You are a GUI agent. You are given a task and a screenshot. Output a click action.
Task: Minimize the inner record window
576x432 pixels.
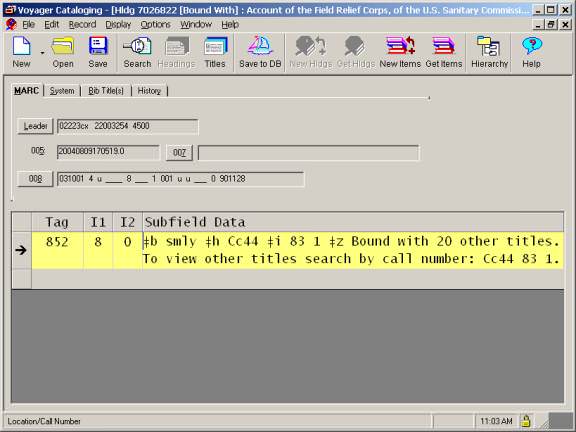pos(539,25)
